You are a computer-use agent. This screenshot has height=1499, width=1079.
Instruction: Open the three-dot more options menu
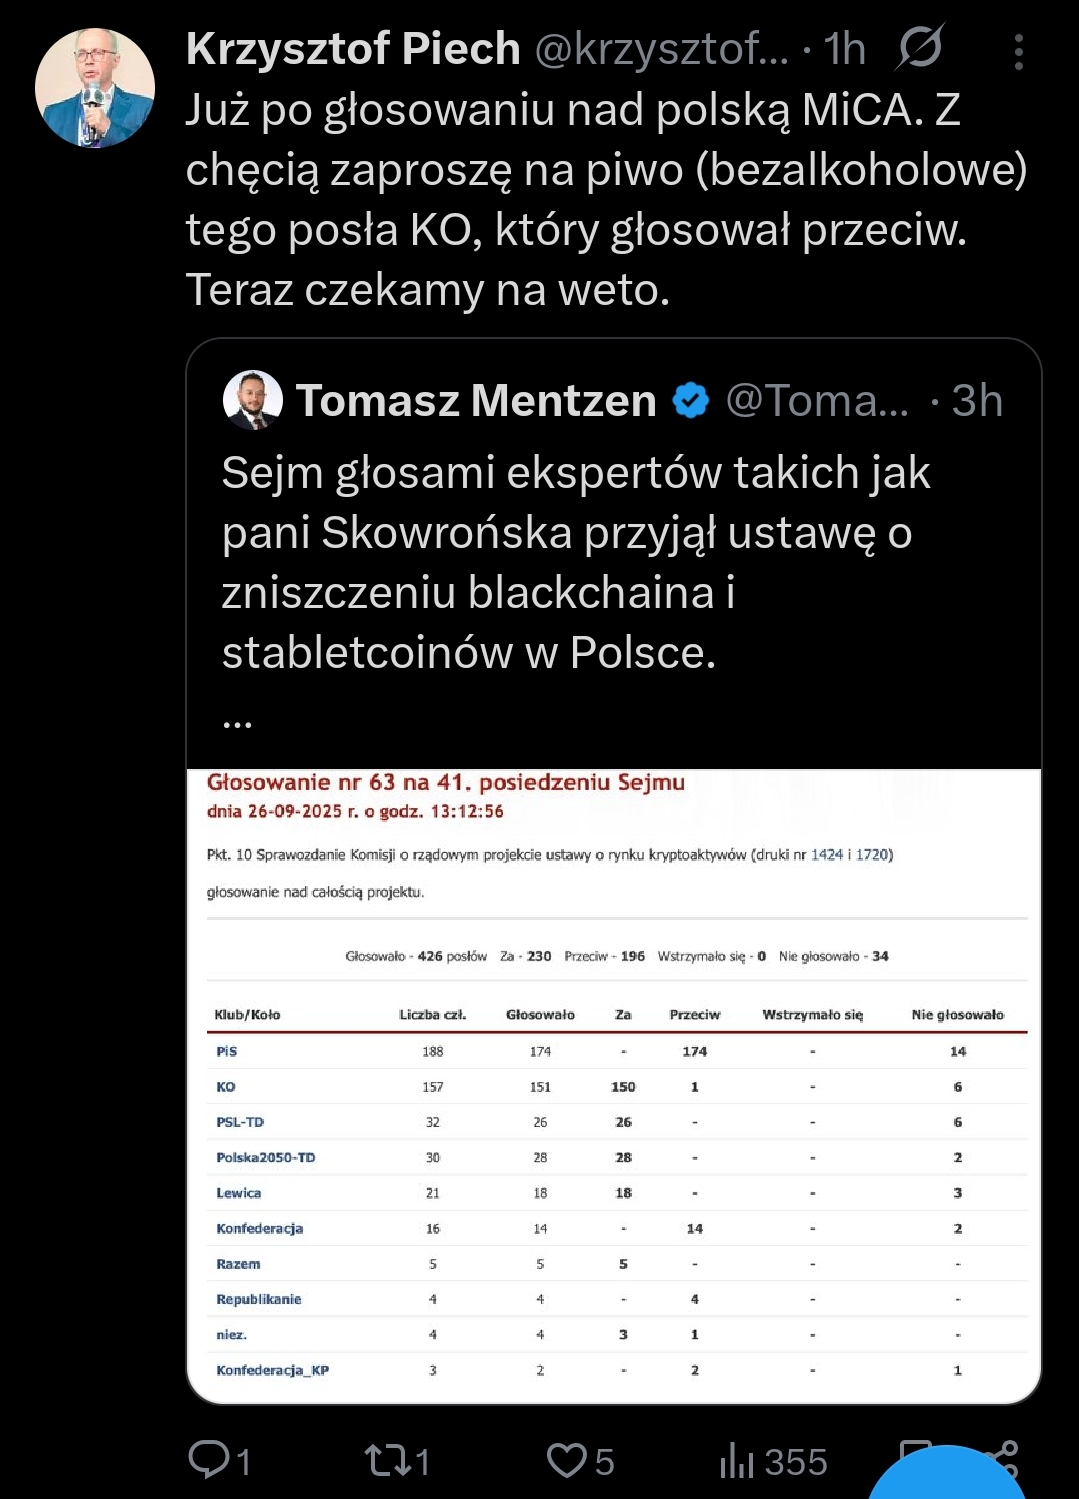click(x=1018, y=52)
